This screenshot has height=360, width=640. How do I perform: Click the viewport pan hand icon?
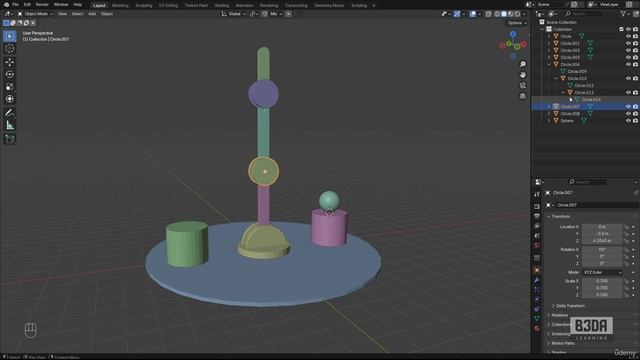523,75
